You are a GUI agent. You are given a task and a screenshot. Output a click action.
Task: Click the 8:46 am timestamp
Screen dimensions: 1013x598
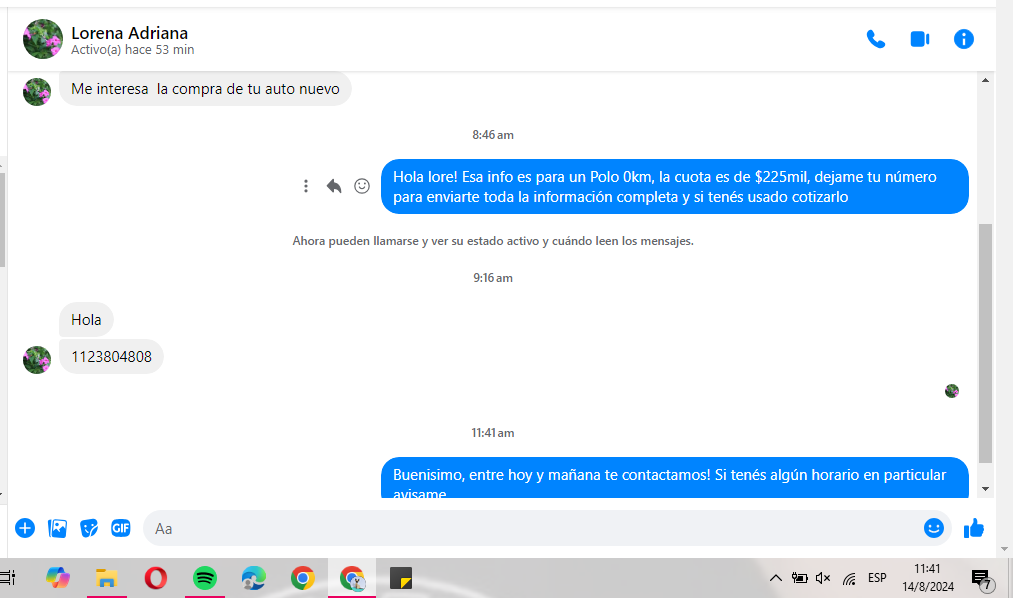pyautogui.click(x=493, y=135)
